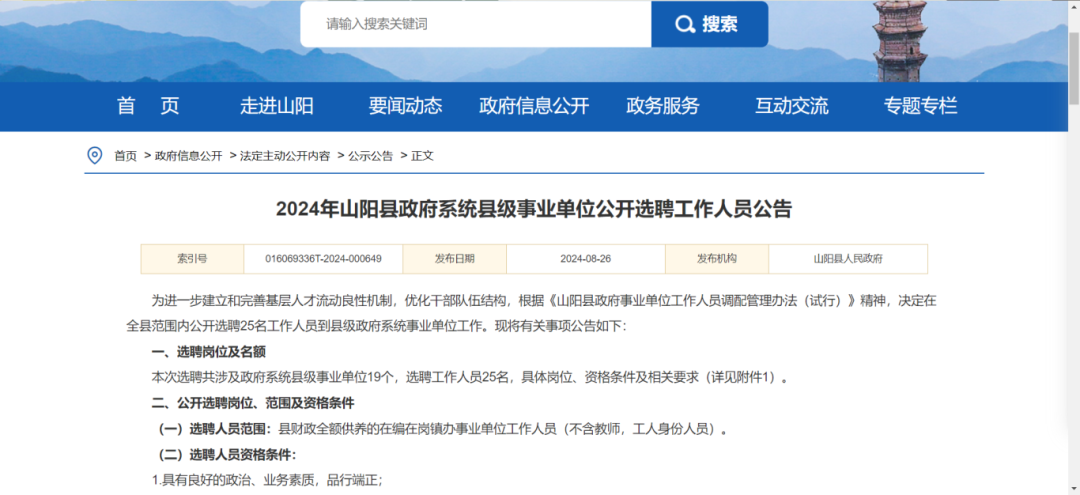
Task: Open 政务服务 from the navigation bar
Action: coord(662,106)
